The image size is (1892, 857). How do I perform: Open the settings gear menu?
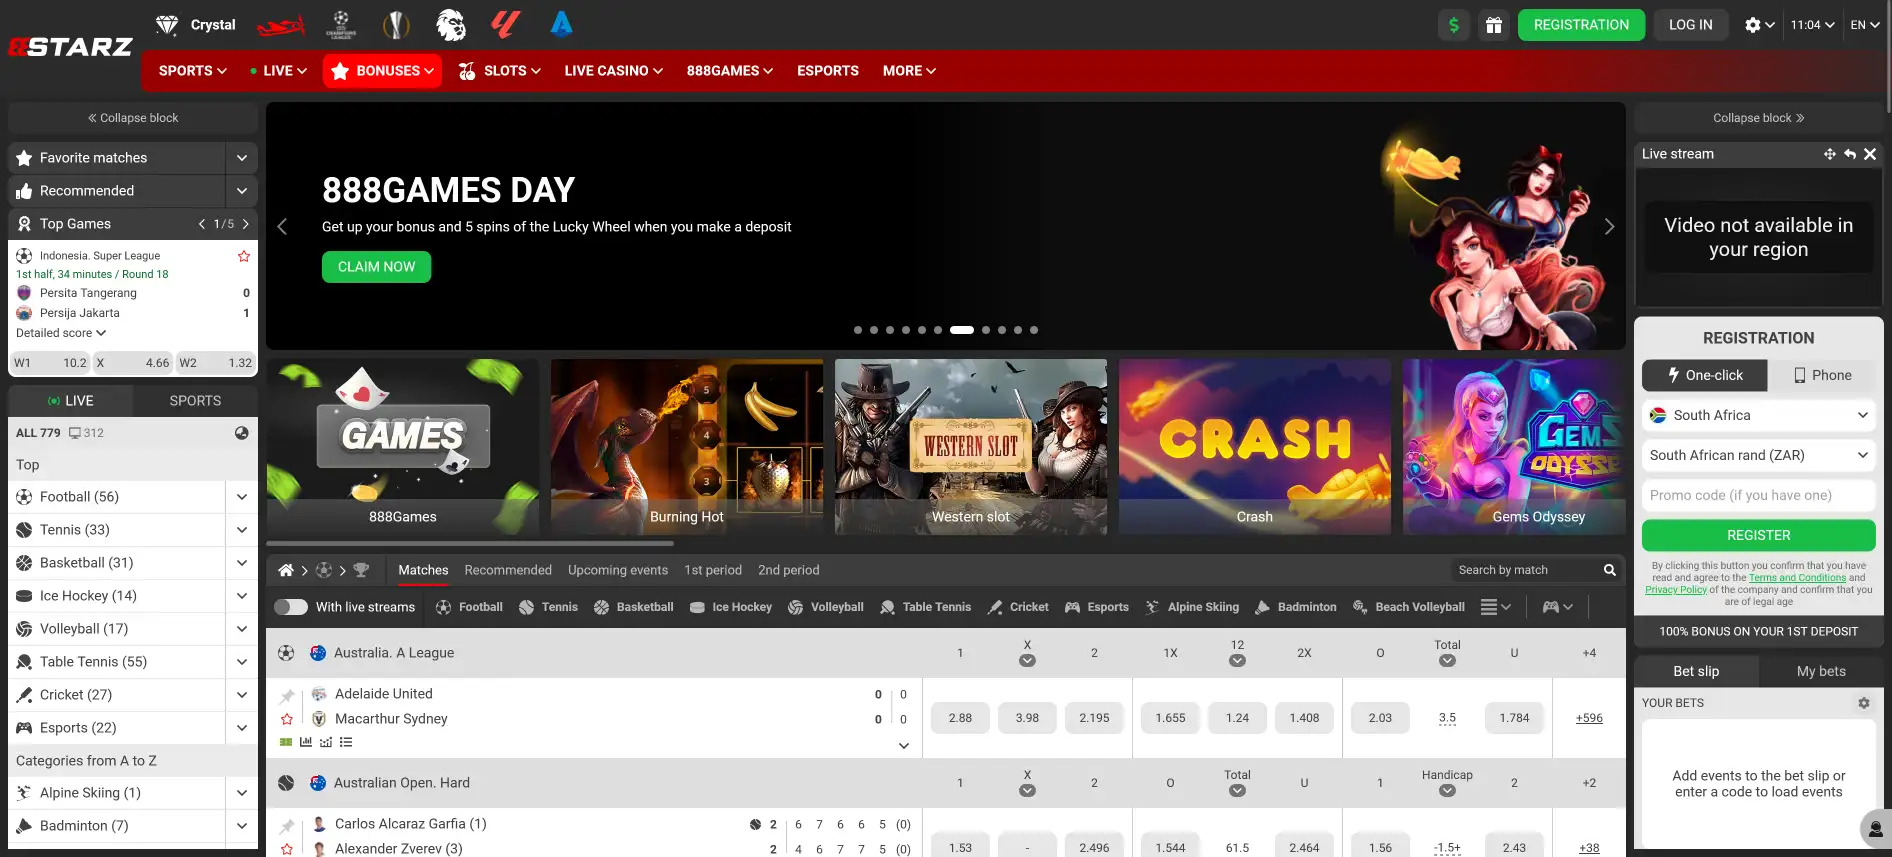pyautogui.click(x=1759, y=25)
